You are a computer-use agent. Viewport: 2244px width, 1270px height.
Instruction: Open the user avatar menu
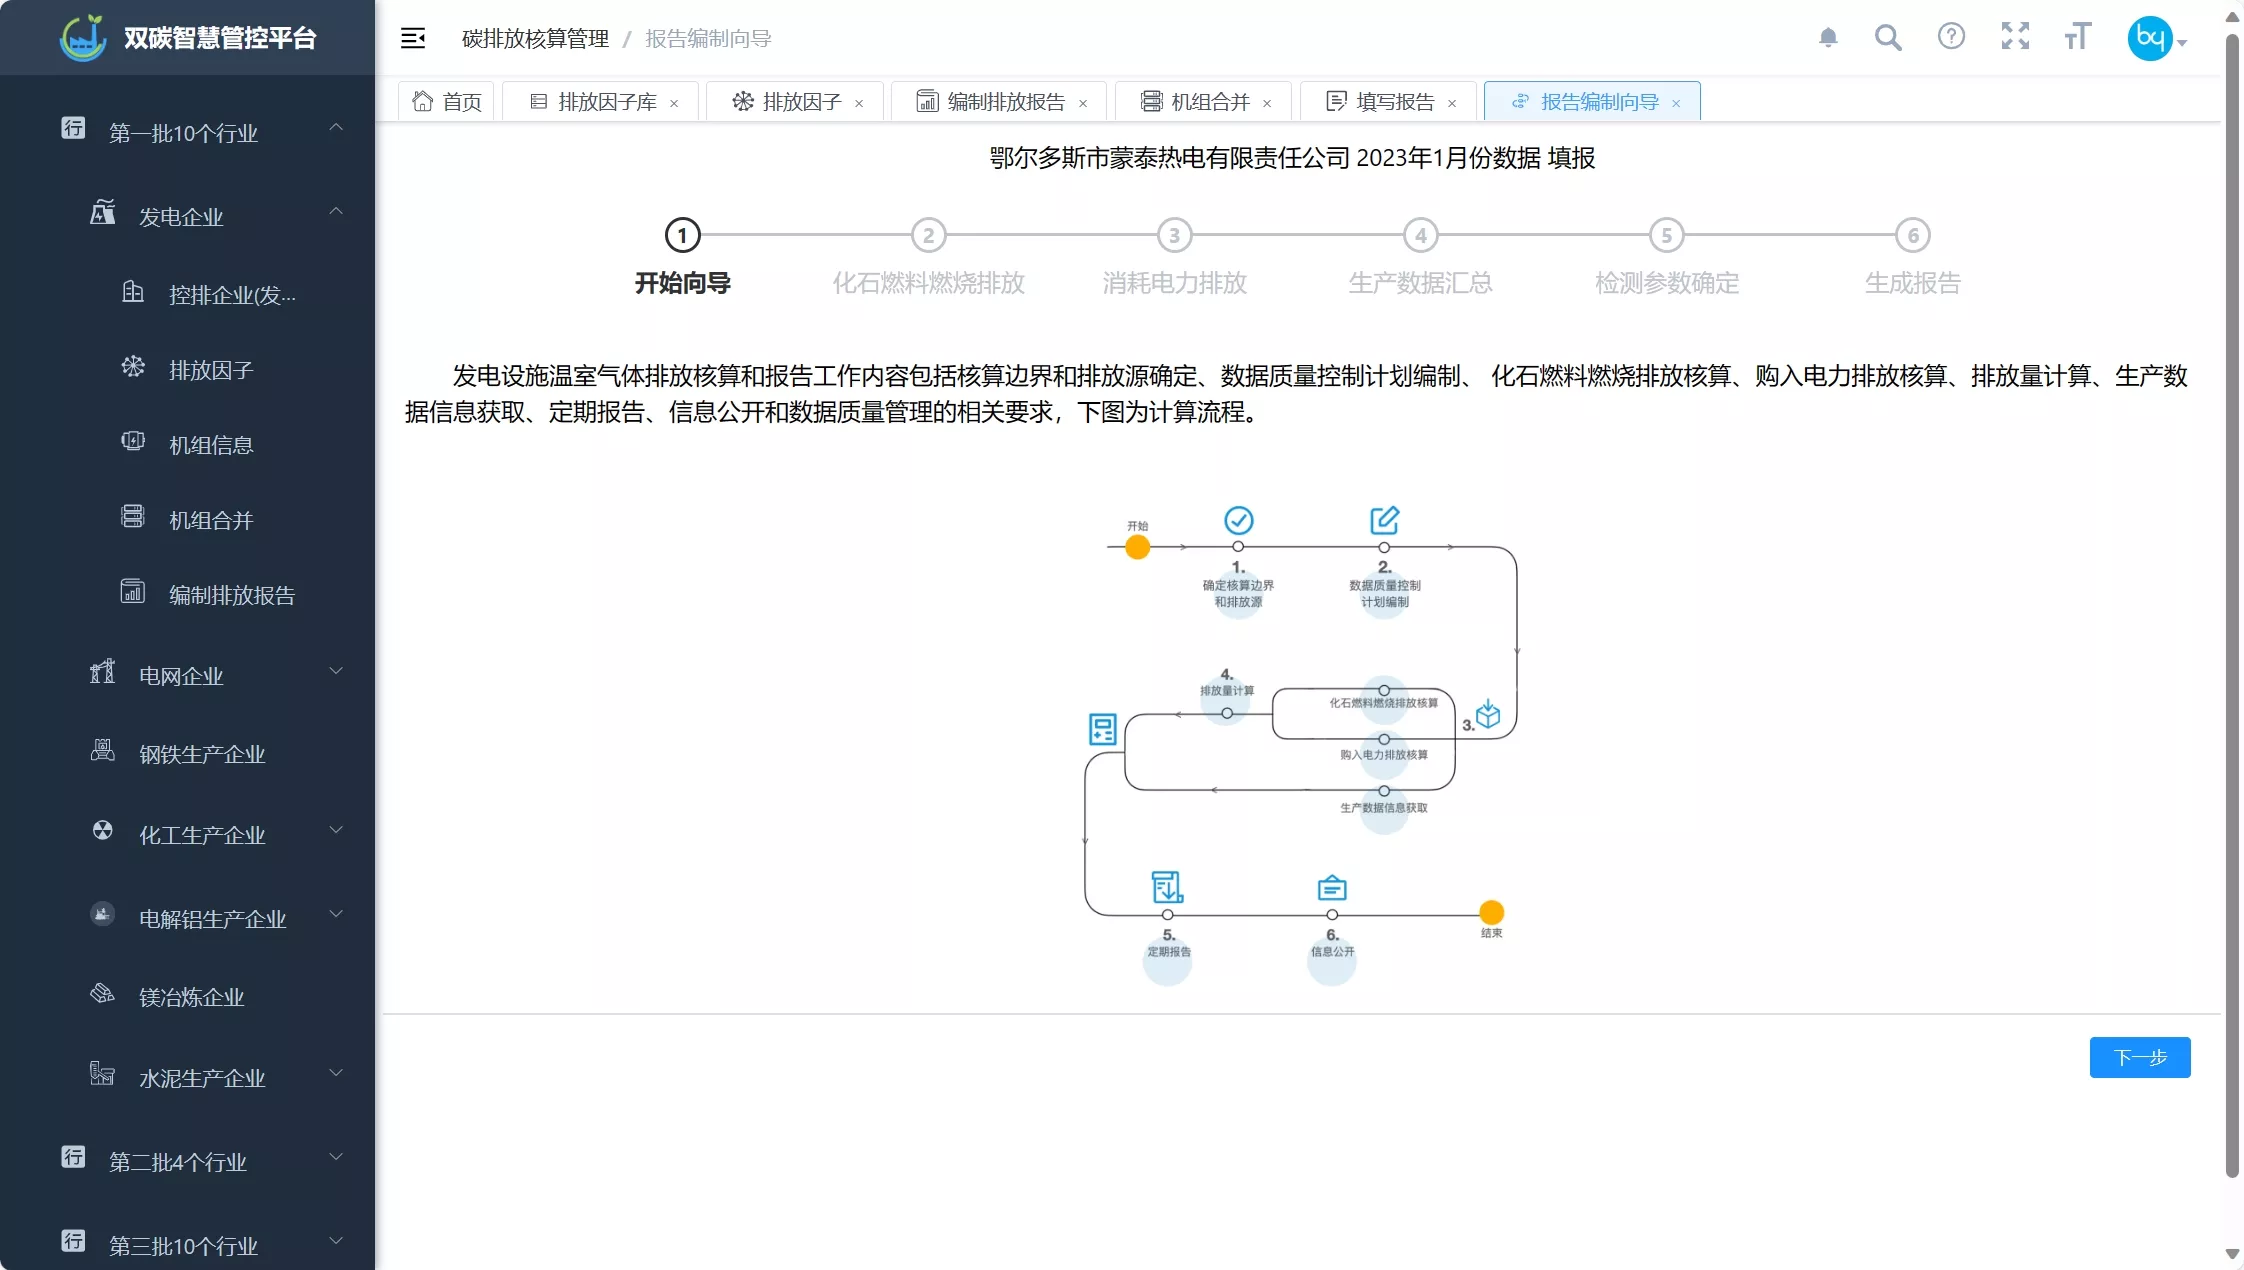tap(2157, 38)
